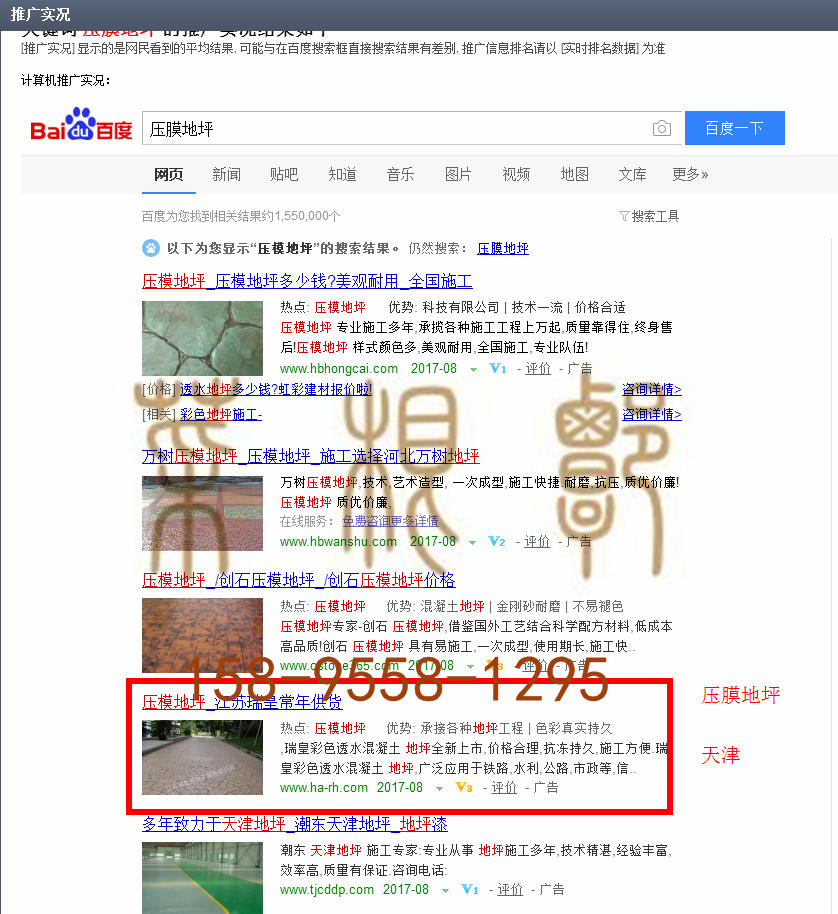Click 评价 on the tjcddp.com result

510,890
